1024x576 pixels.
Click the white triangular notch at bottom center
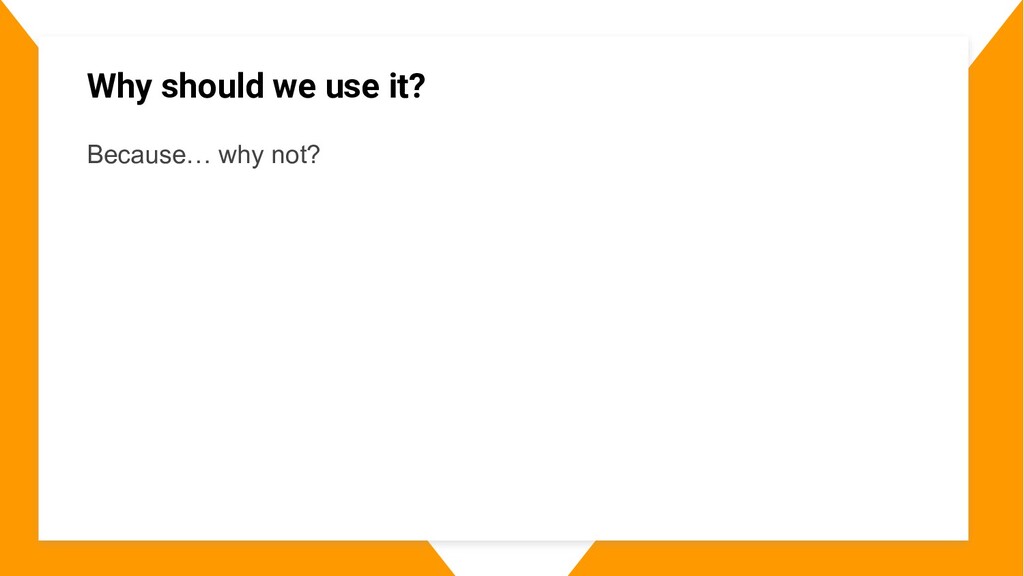[x=511, y=555]
